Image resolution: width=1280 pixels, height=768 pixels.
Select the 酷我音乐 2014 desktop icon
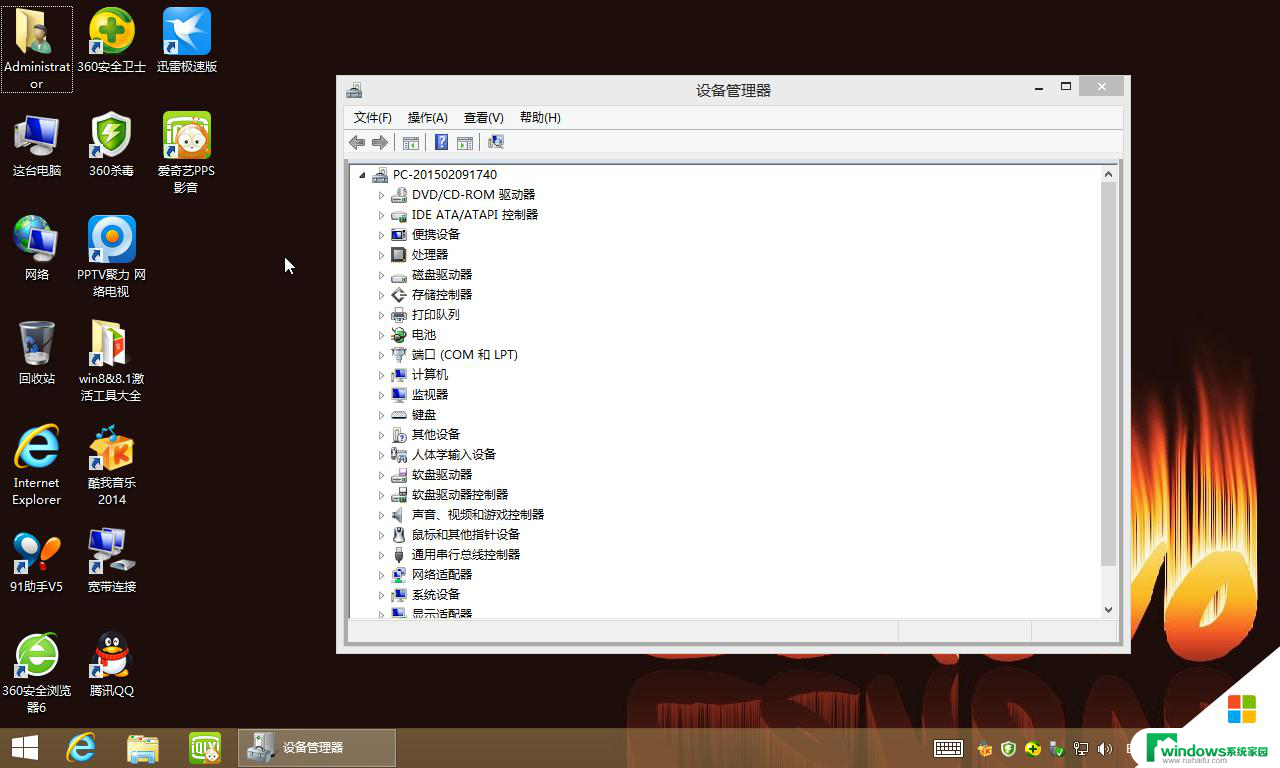111,465
